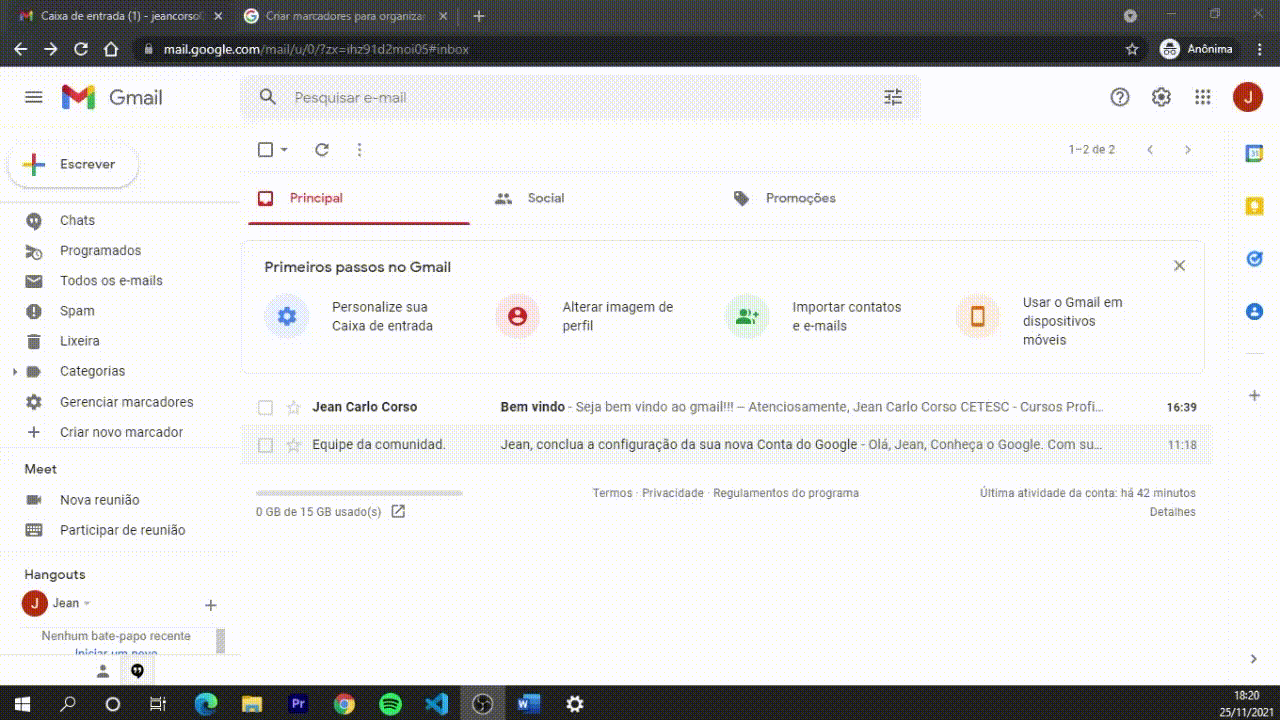Click the Escrever compose button
Screen dimensions: 1280x720
(73, 165)
